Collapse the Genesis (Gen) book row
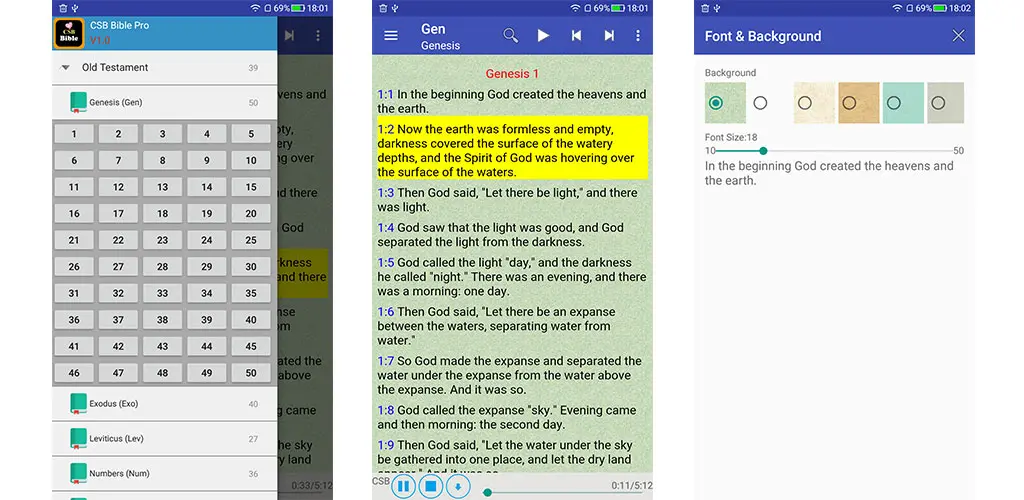Screen dimensions: 1024x500 pos(165,102)
